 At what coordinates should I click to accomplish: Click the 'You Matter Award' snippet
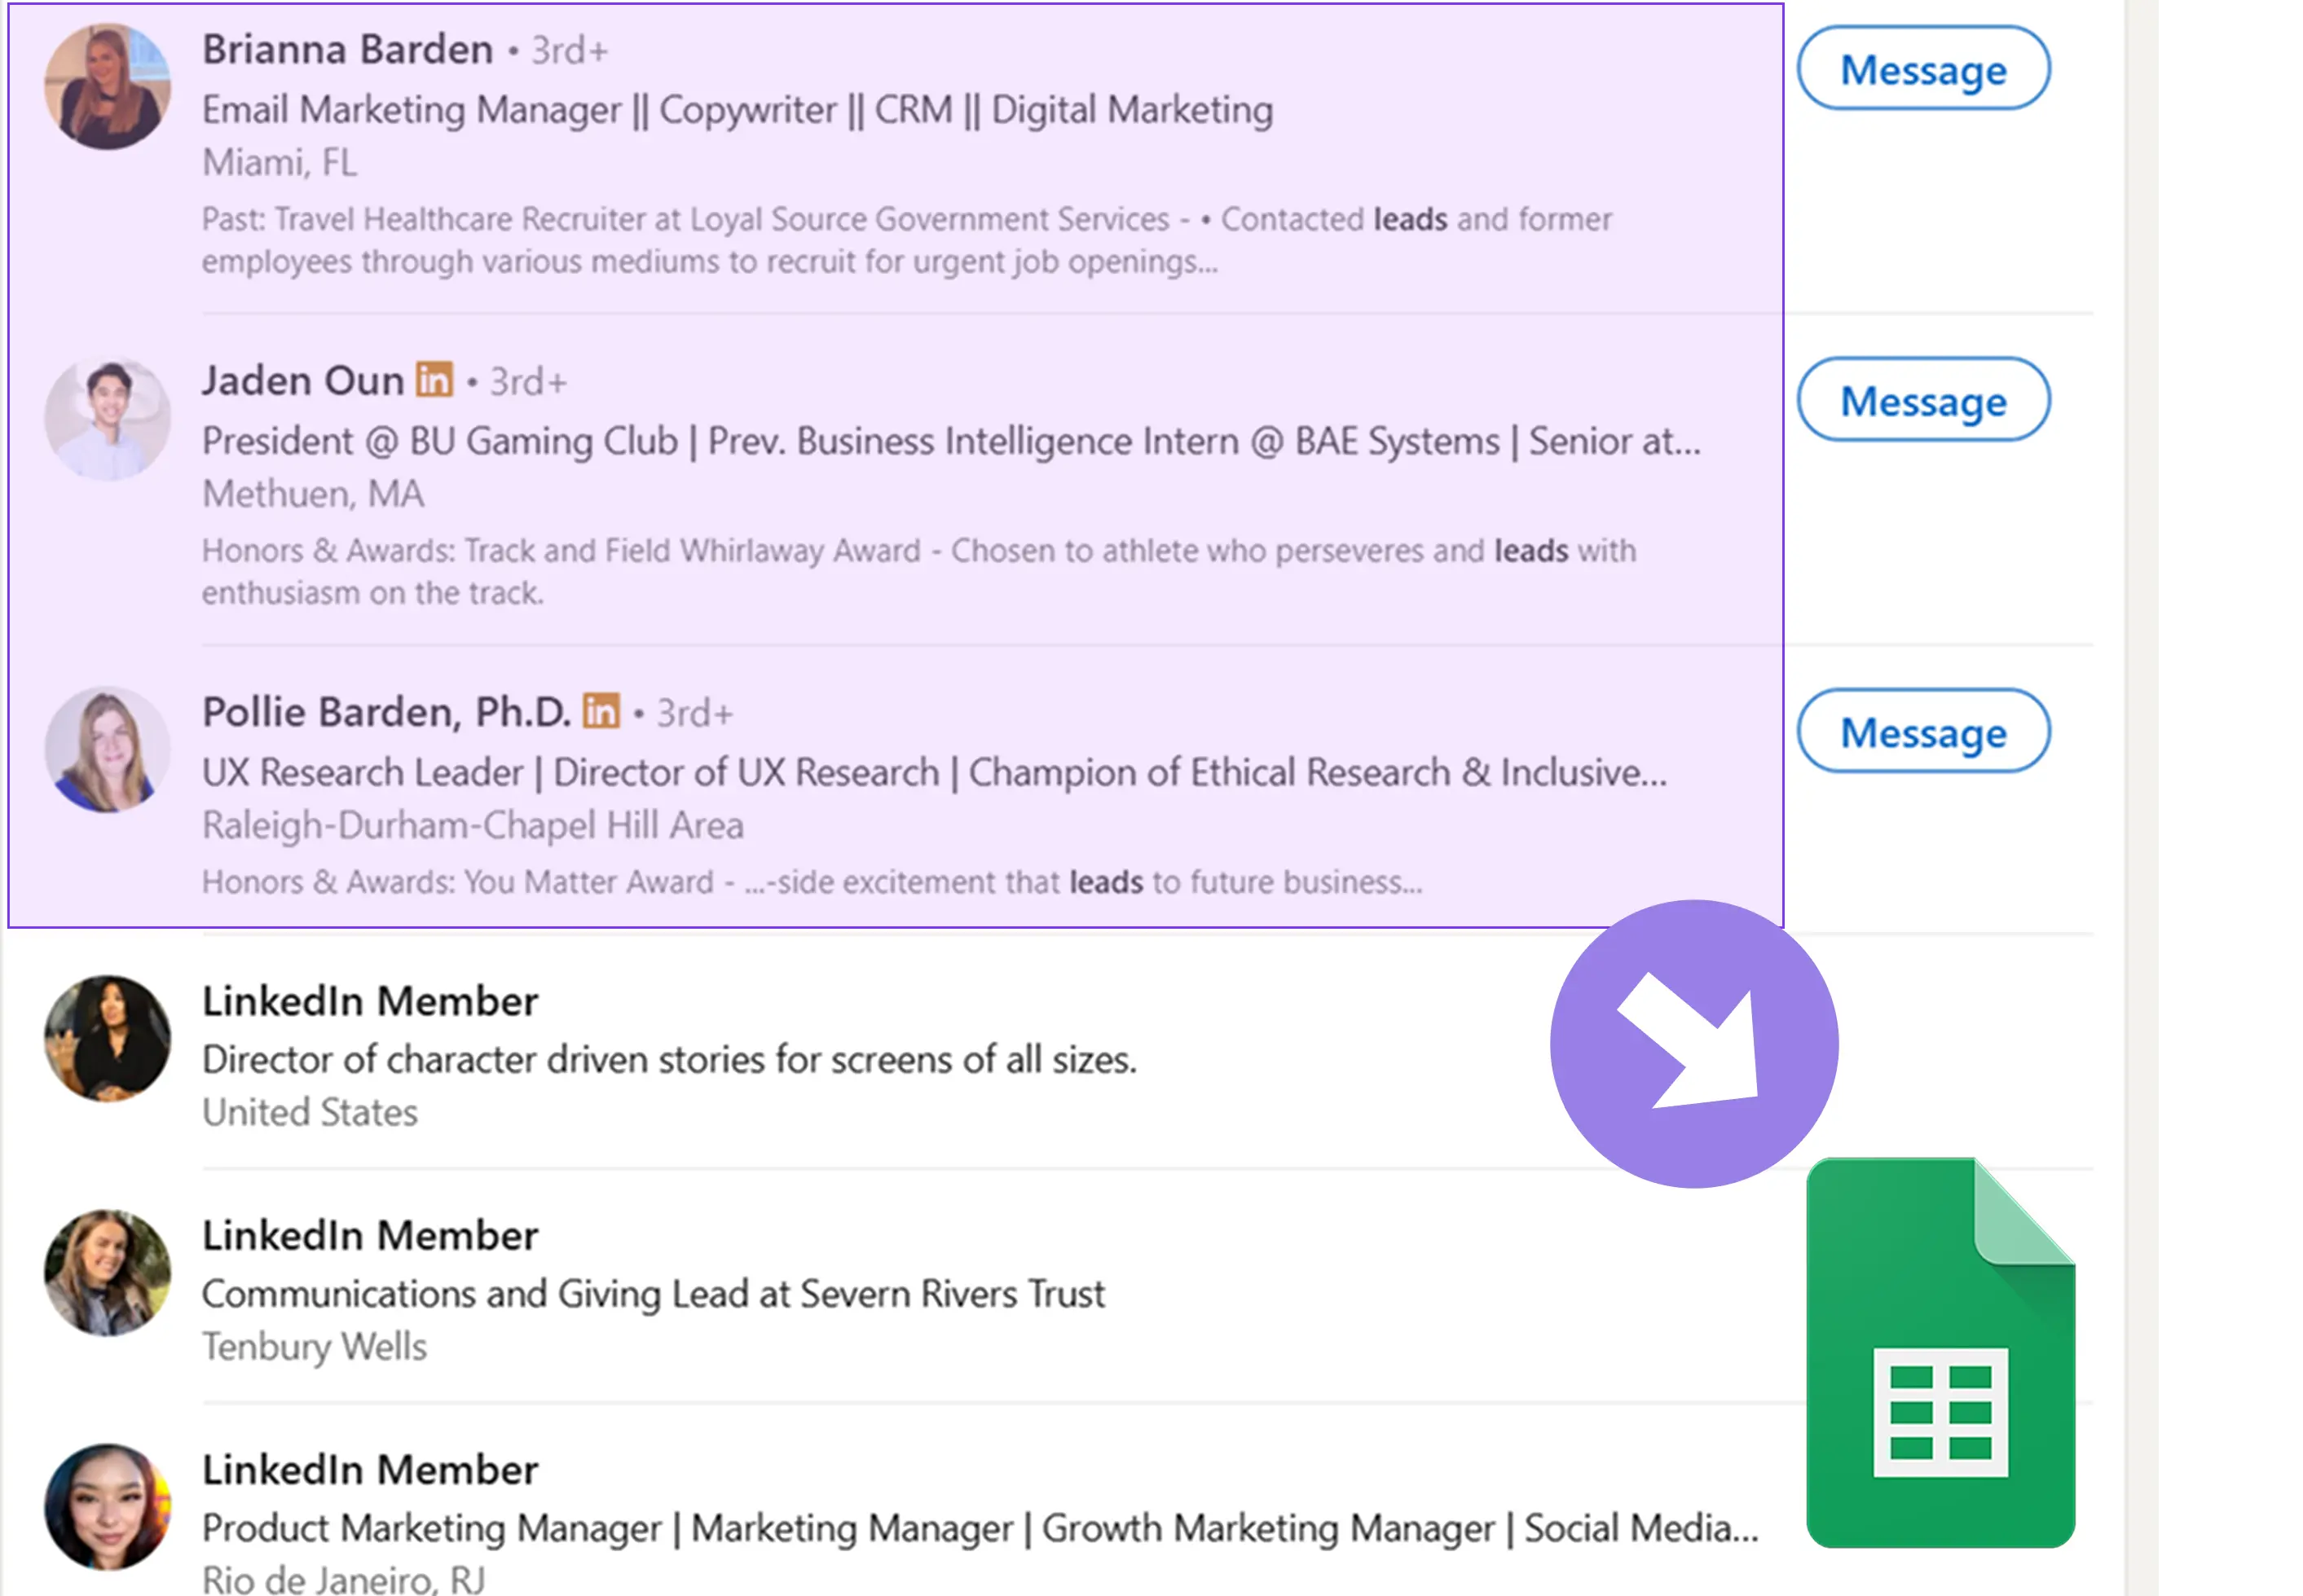pyautogui.click(x=811, y=882)
